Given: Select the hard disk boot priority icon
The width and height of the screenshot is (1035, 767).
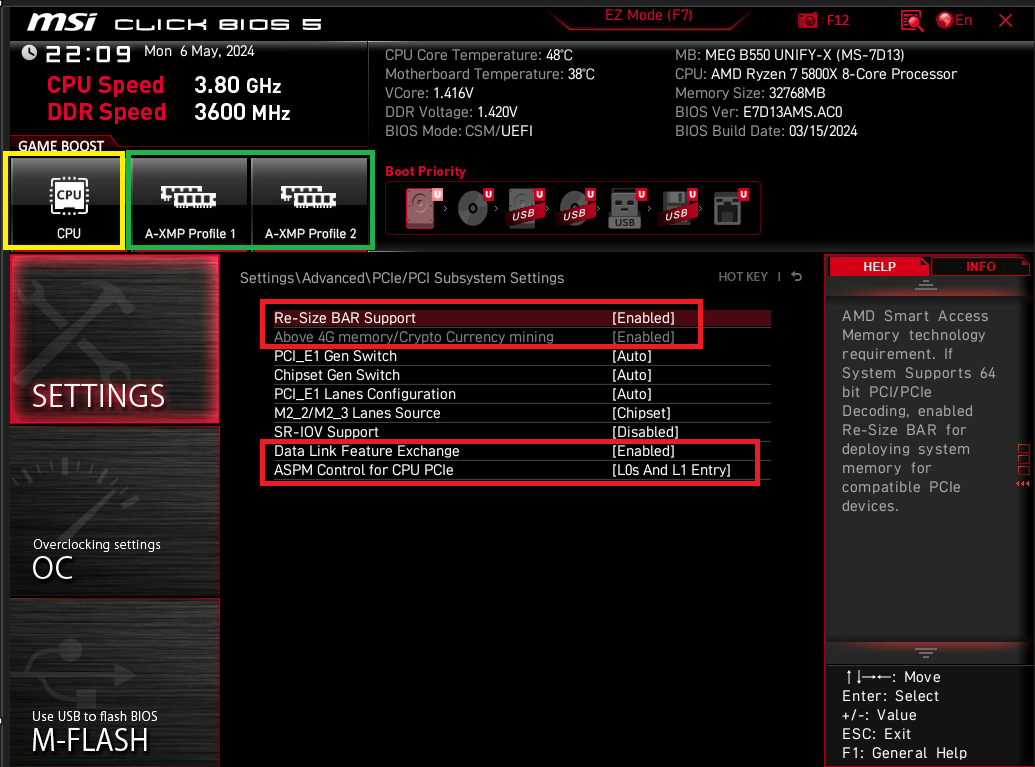Looking at the screenshot, I should [x=422, y=208].
